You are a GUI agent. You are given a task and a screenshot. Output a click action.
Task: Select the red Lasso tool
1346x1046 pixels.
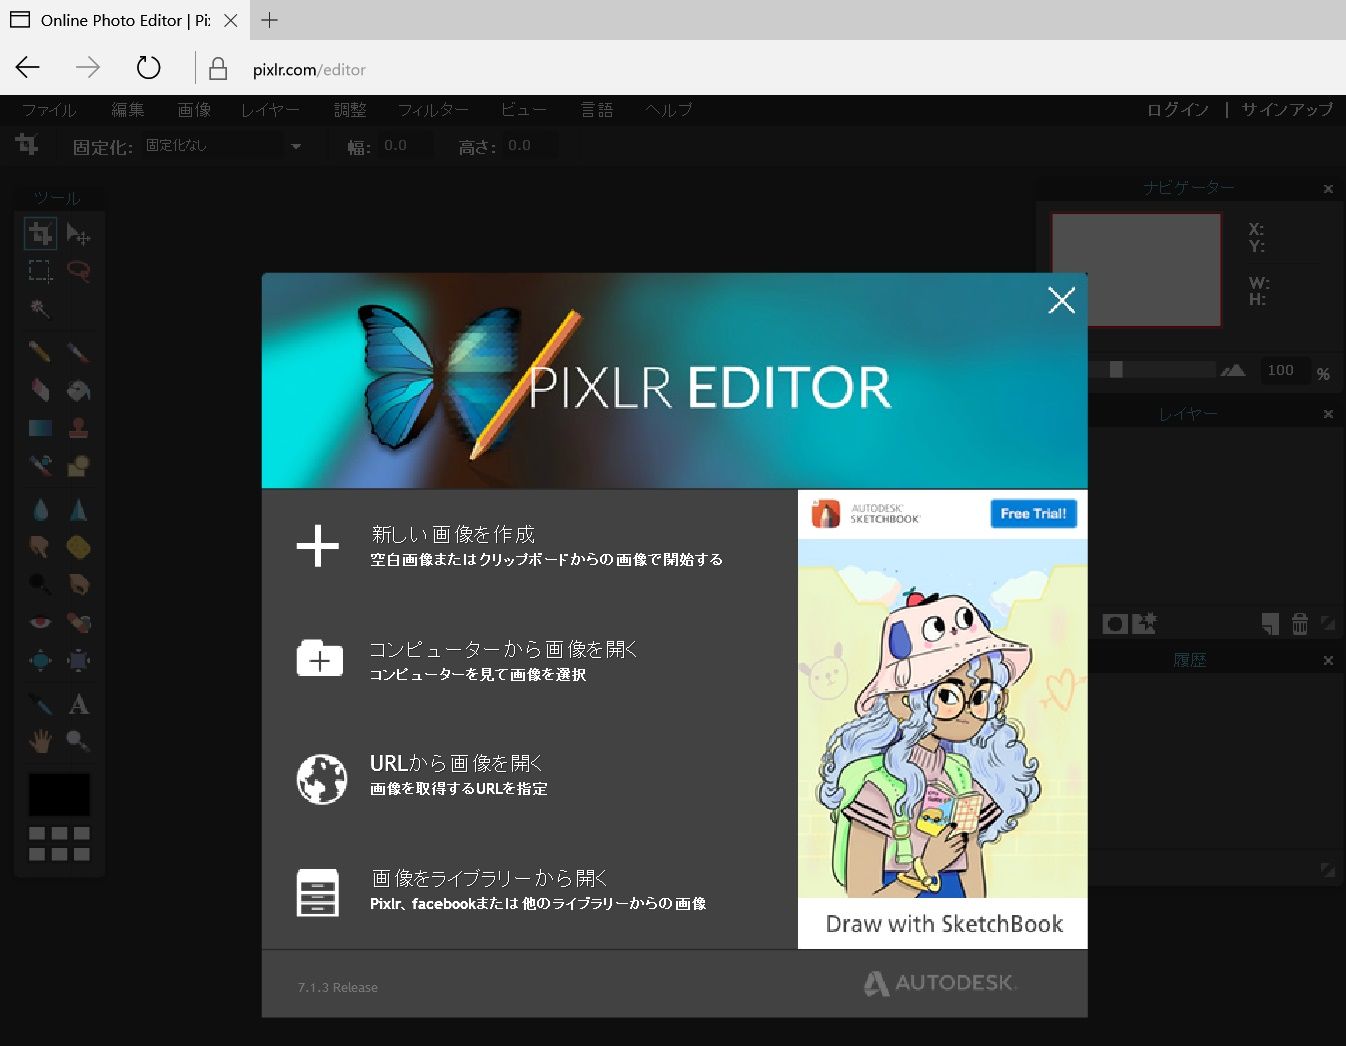tap(78, 271)
